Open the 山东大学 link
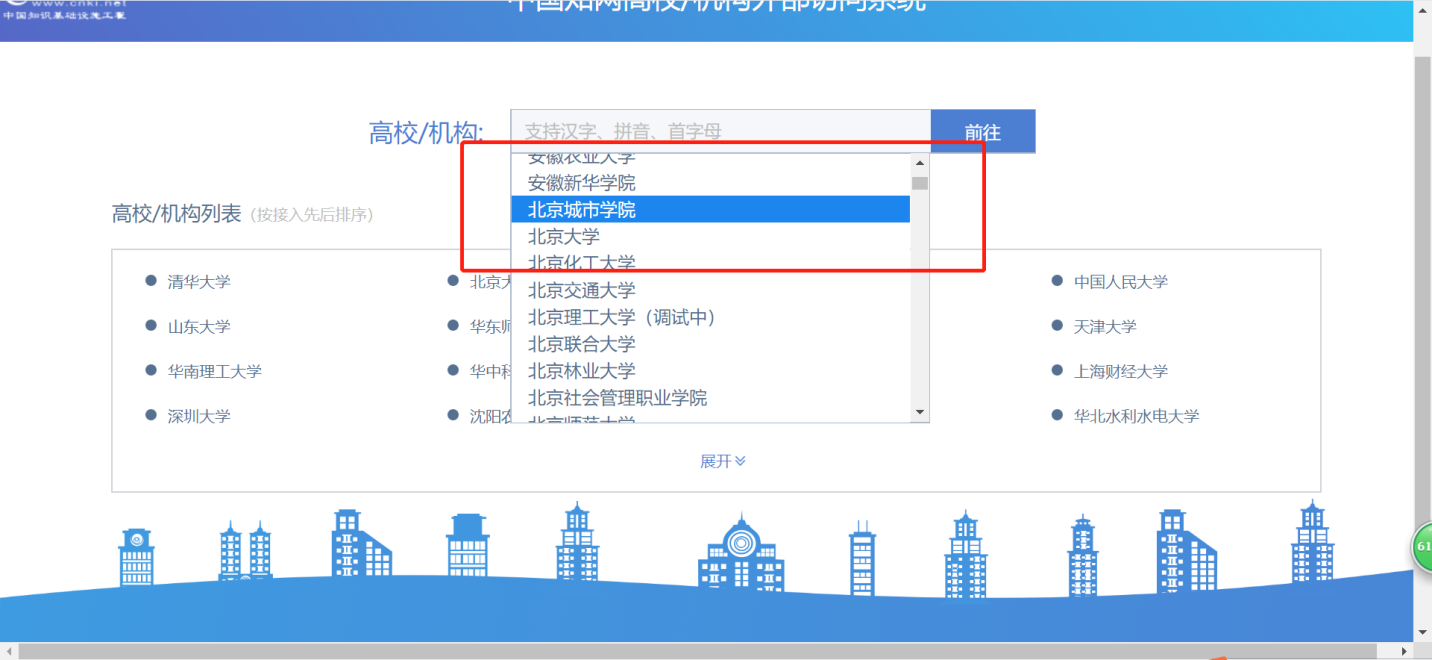Image resolution: width=1432 pixels, height=660 pixels. pos(199,327)
